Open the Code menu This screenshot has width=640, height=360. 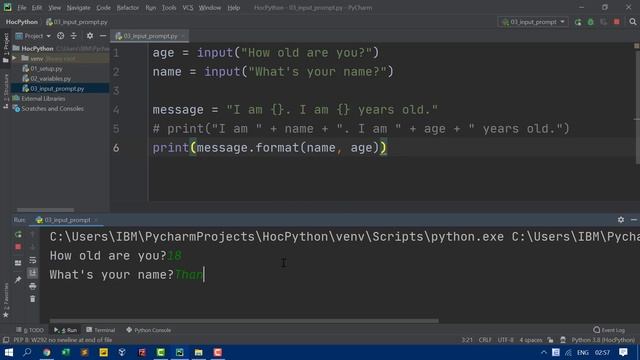point(103,8)
